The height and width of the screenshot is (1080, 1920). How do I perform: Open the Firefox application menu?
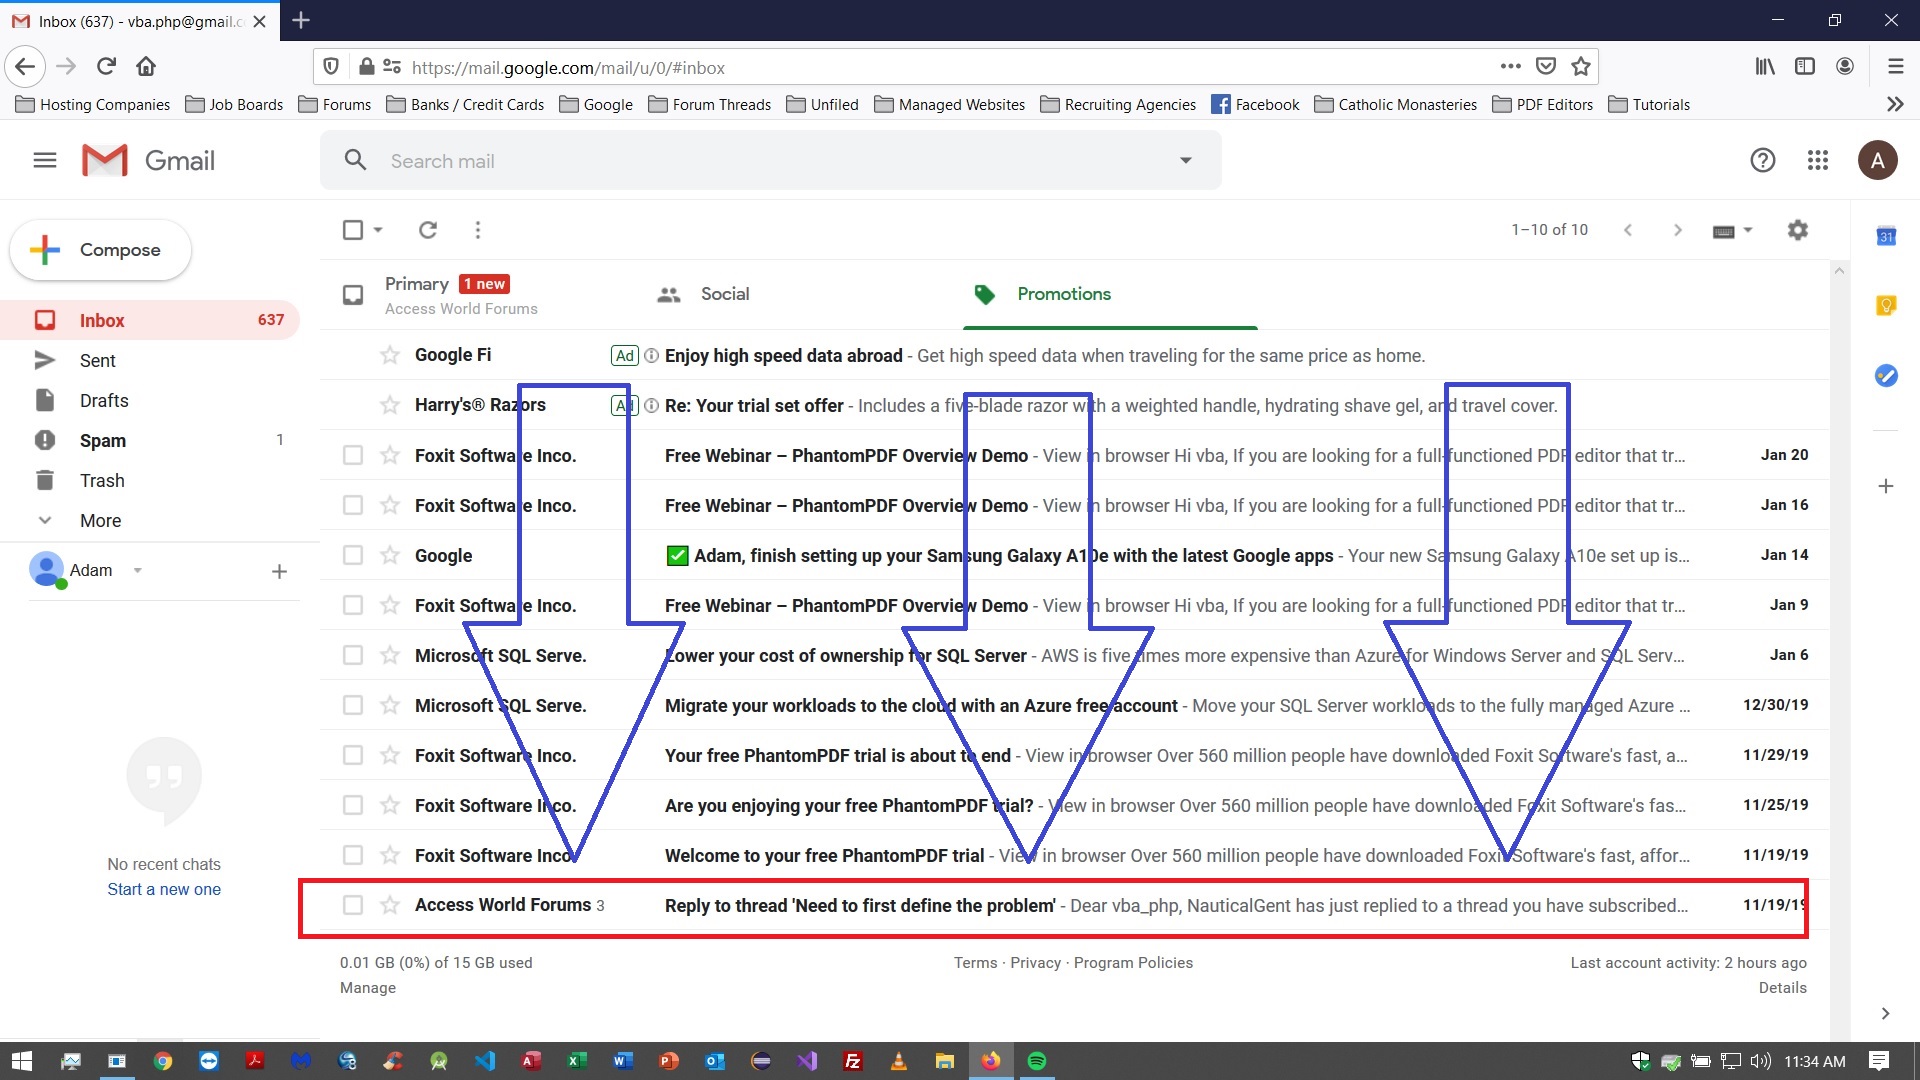click(x=1895, y=67)
